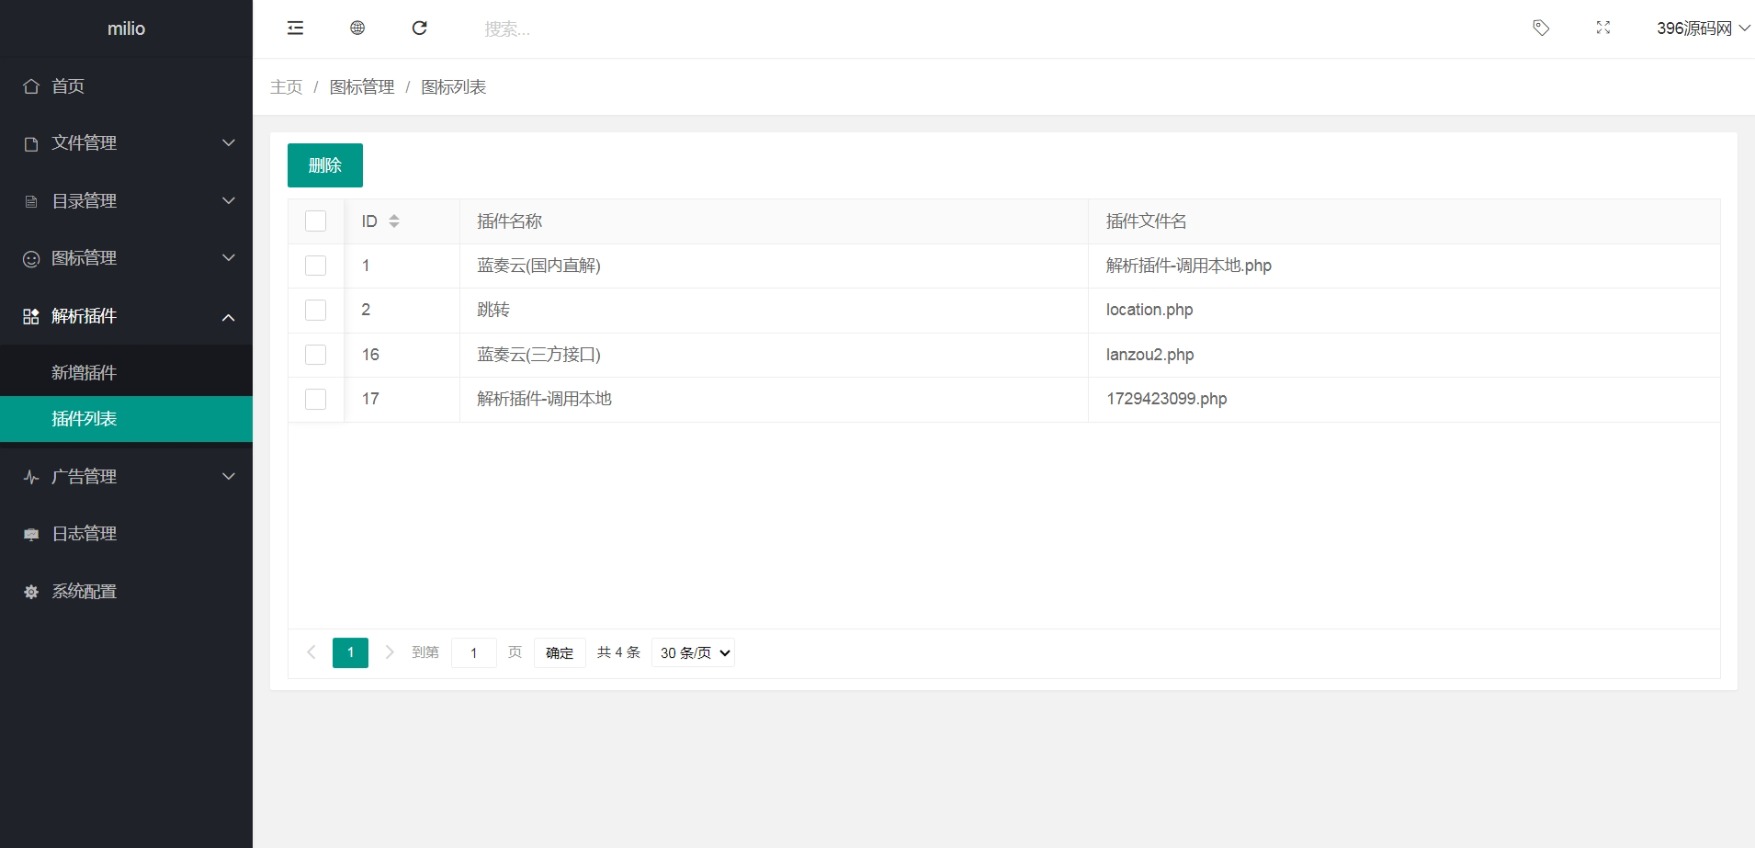This screenshot has width=1755, height=848.
Task: Click the 图标管理 breadcrumb link
Action: coord(362,87)
